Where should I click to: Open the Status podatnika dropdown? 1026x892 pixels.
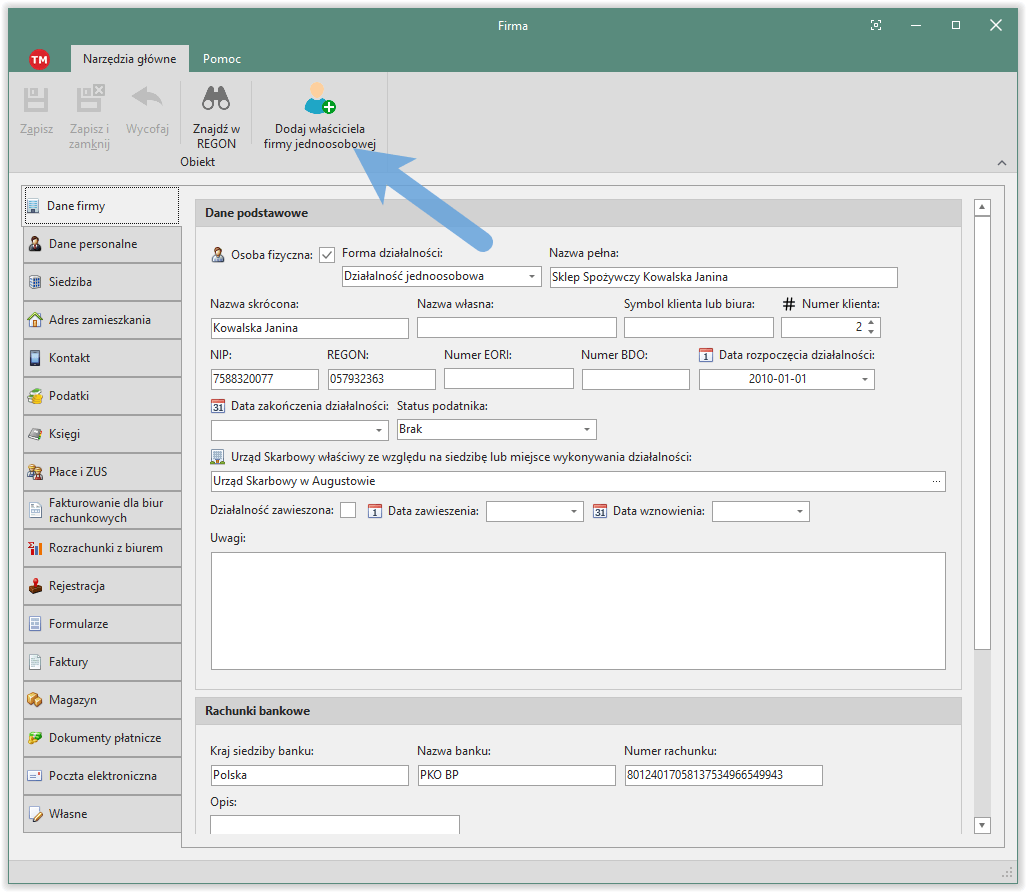pyautogui.click(x=586, y=430)
